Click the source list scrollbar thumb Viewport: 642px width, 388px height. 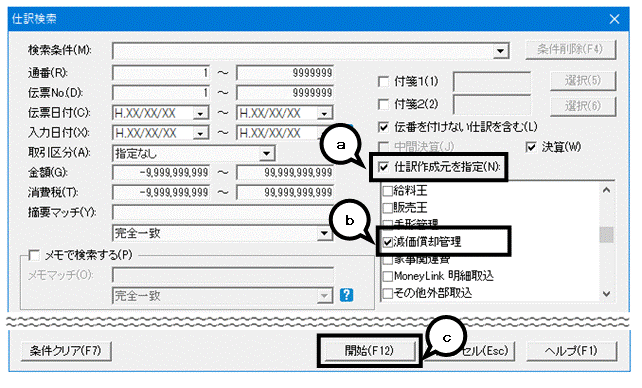click(606, 235)
